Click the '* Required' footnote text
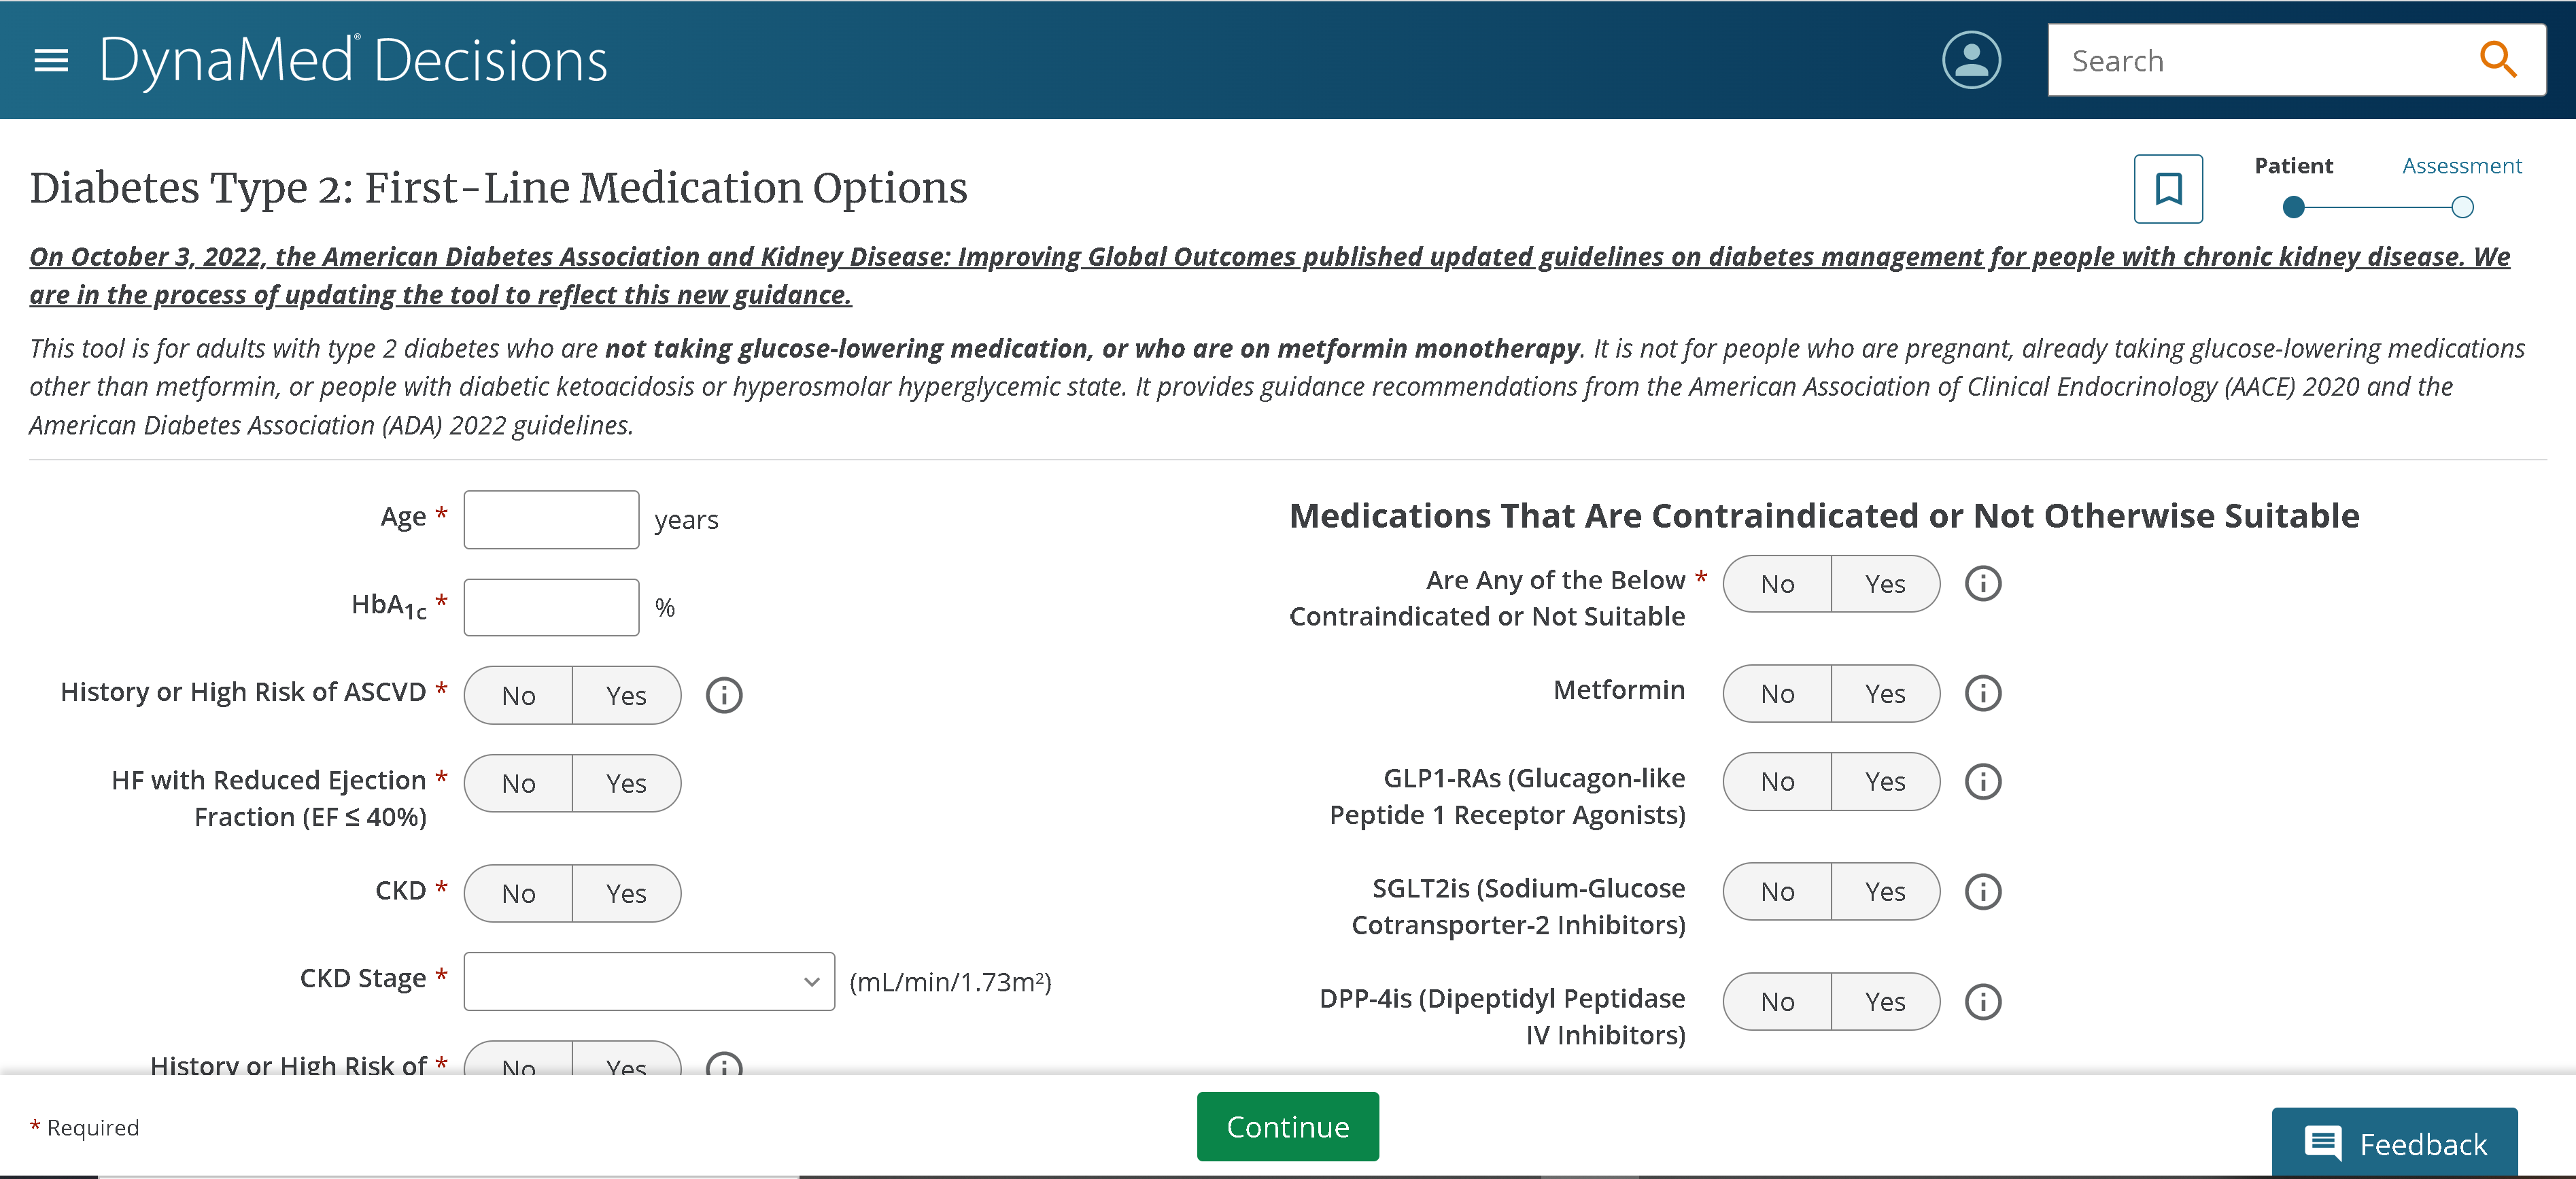This screenshot has height=1179, width=2576. [84, 1127]
